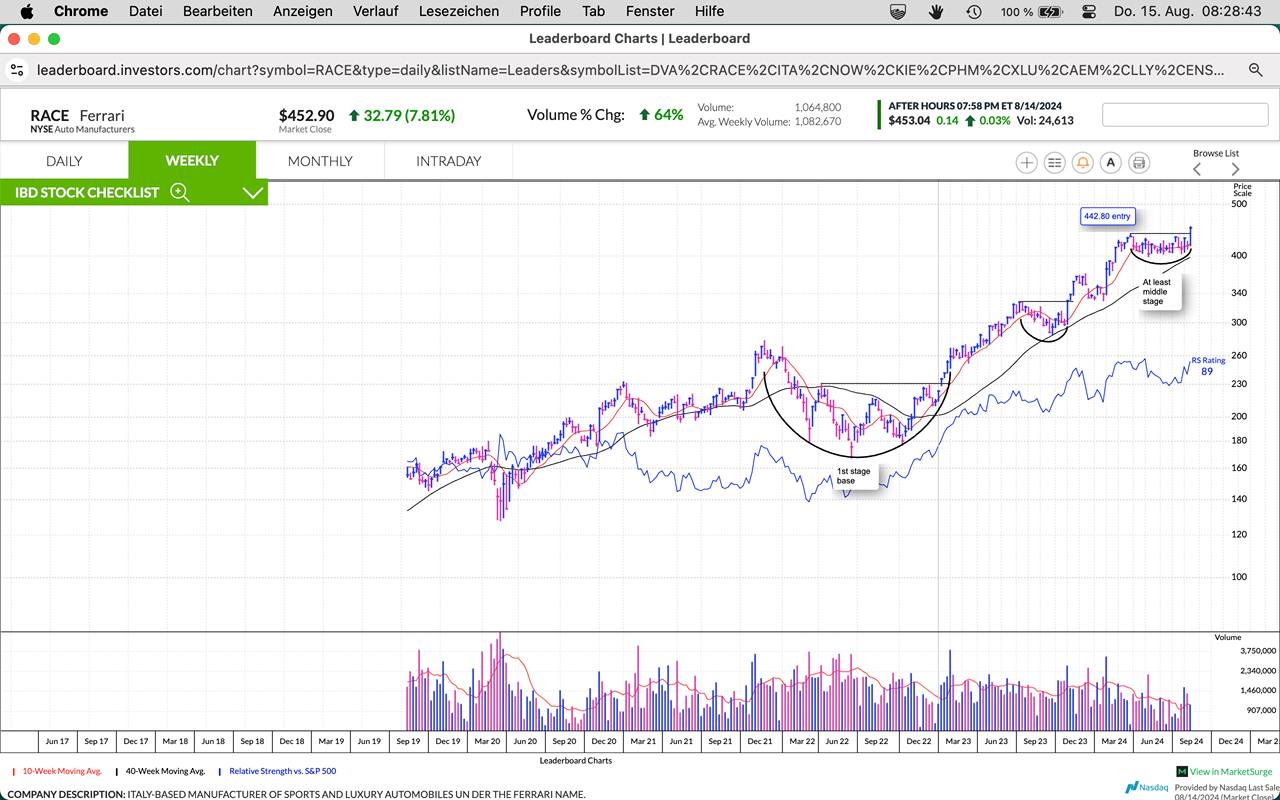Expand the IBD Stock Checklist chevron
The image size is (1280, 800).
pos(253,192)
